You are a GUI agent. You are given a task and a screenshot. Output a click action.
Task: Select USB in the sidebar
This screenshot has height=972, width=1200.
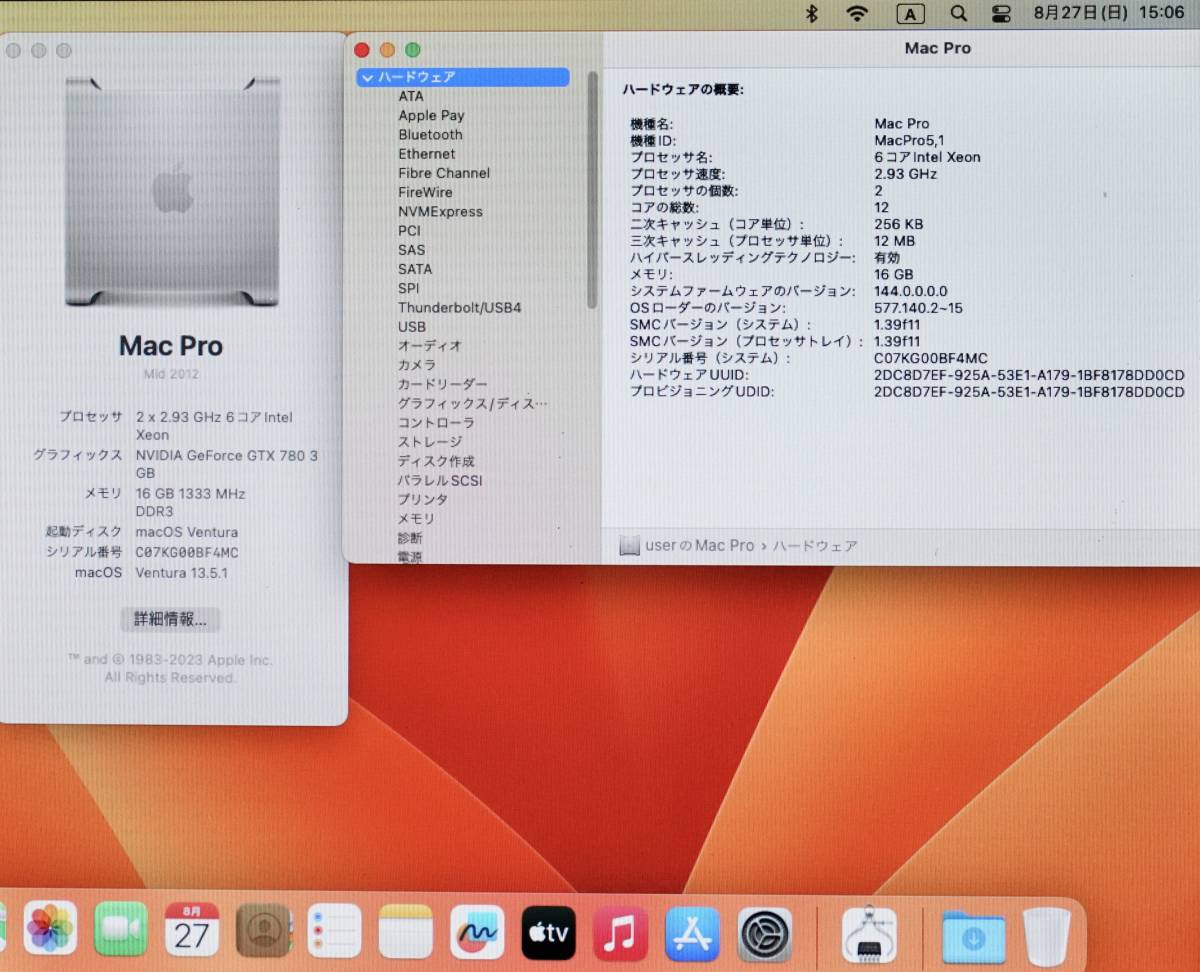[x=411, y=326]
